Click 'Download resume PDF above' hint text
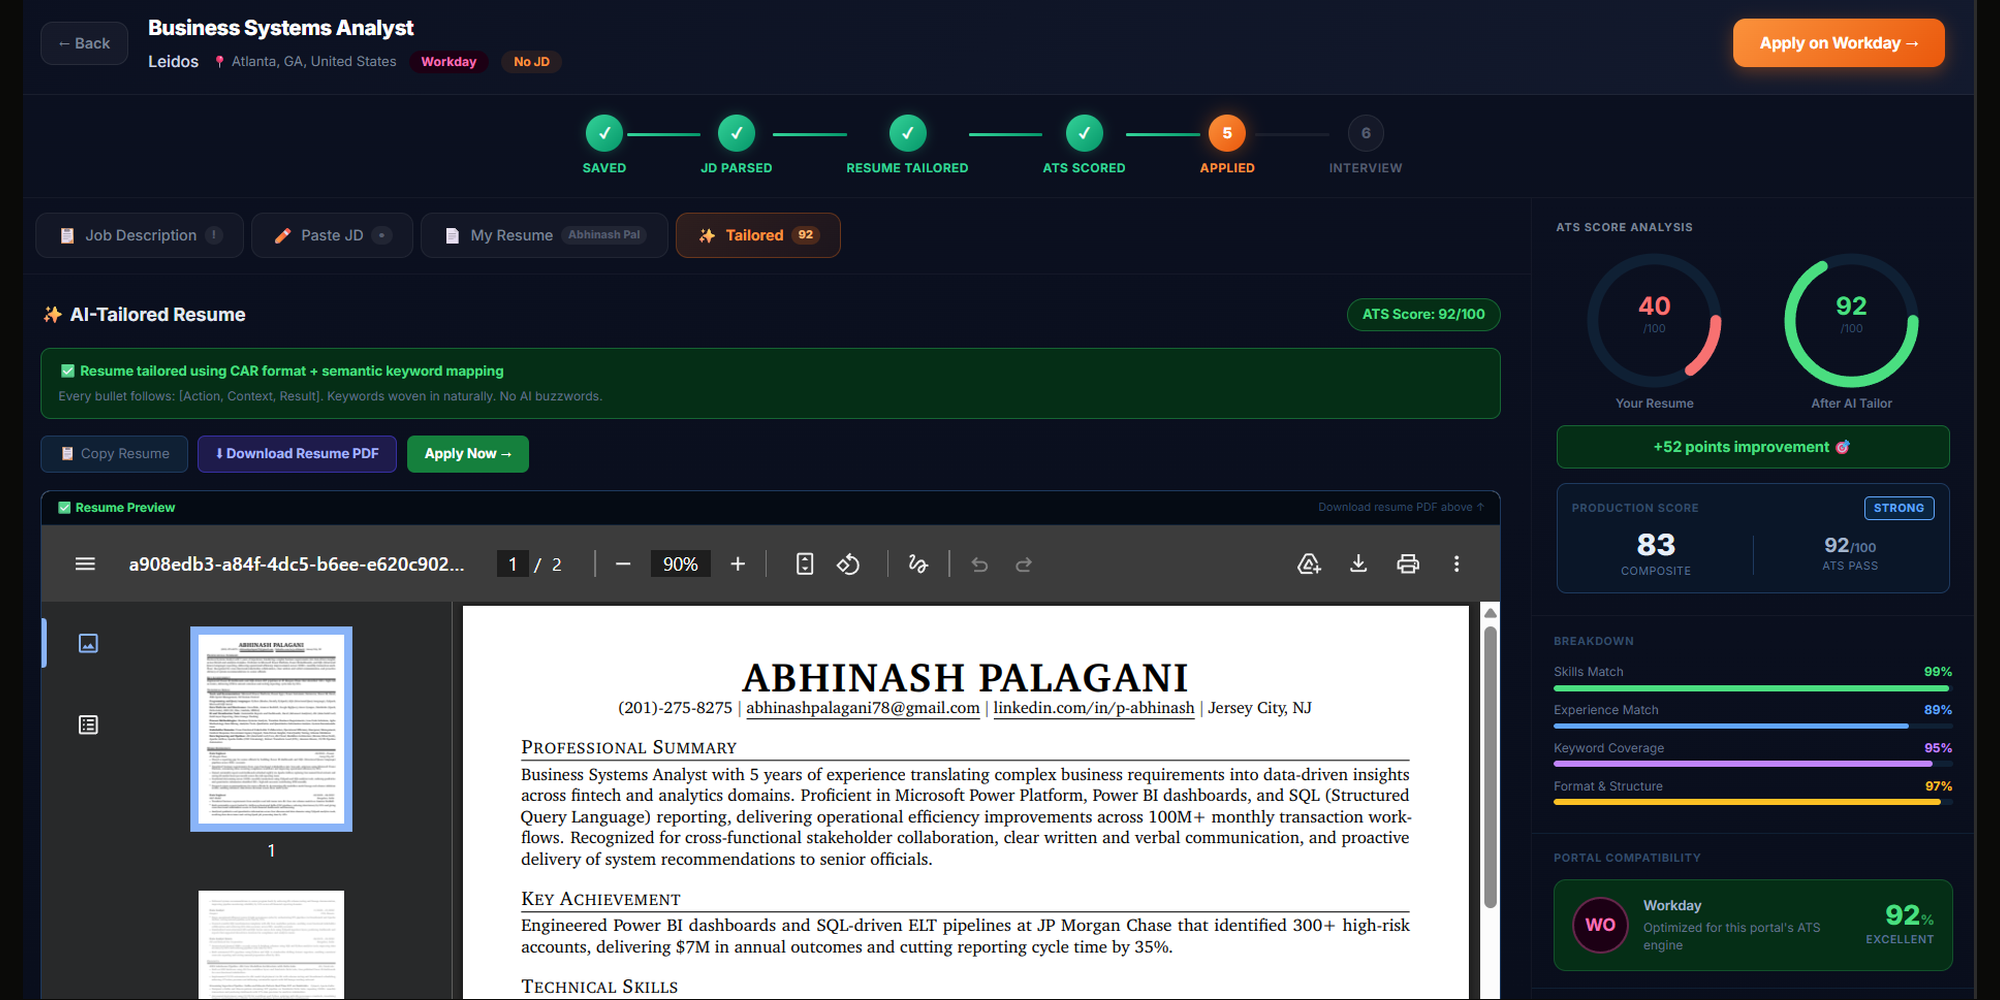 click(x=1400, y=507)
